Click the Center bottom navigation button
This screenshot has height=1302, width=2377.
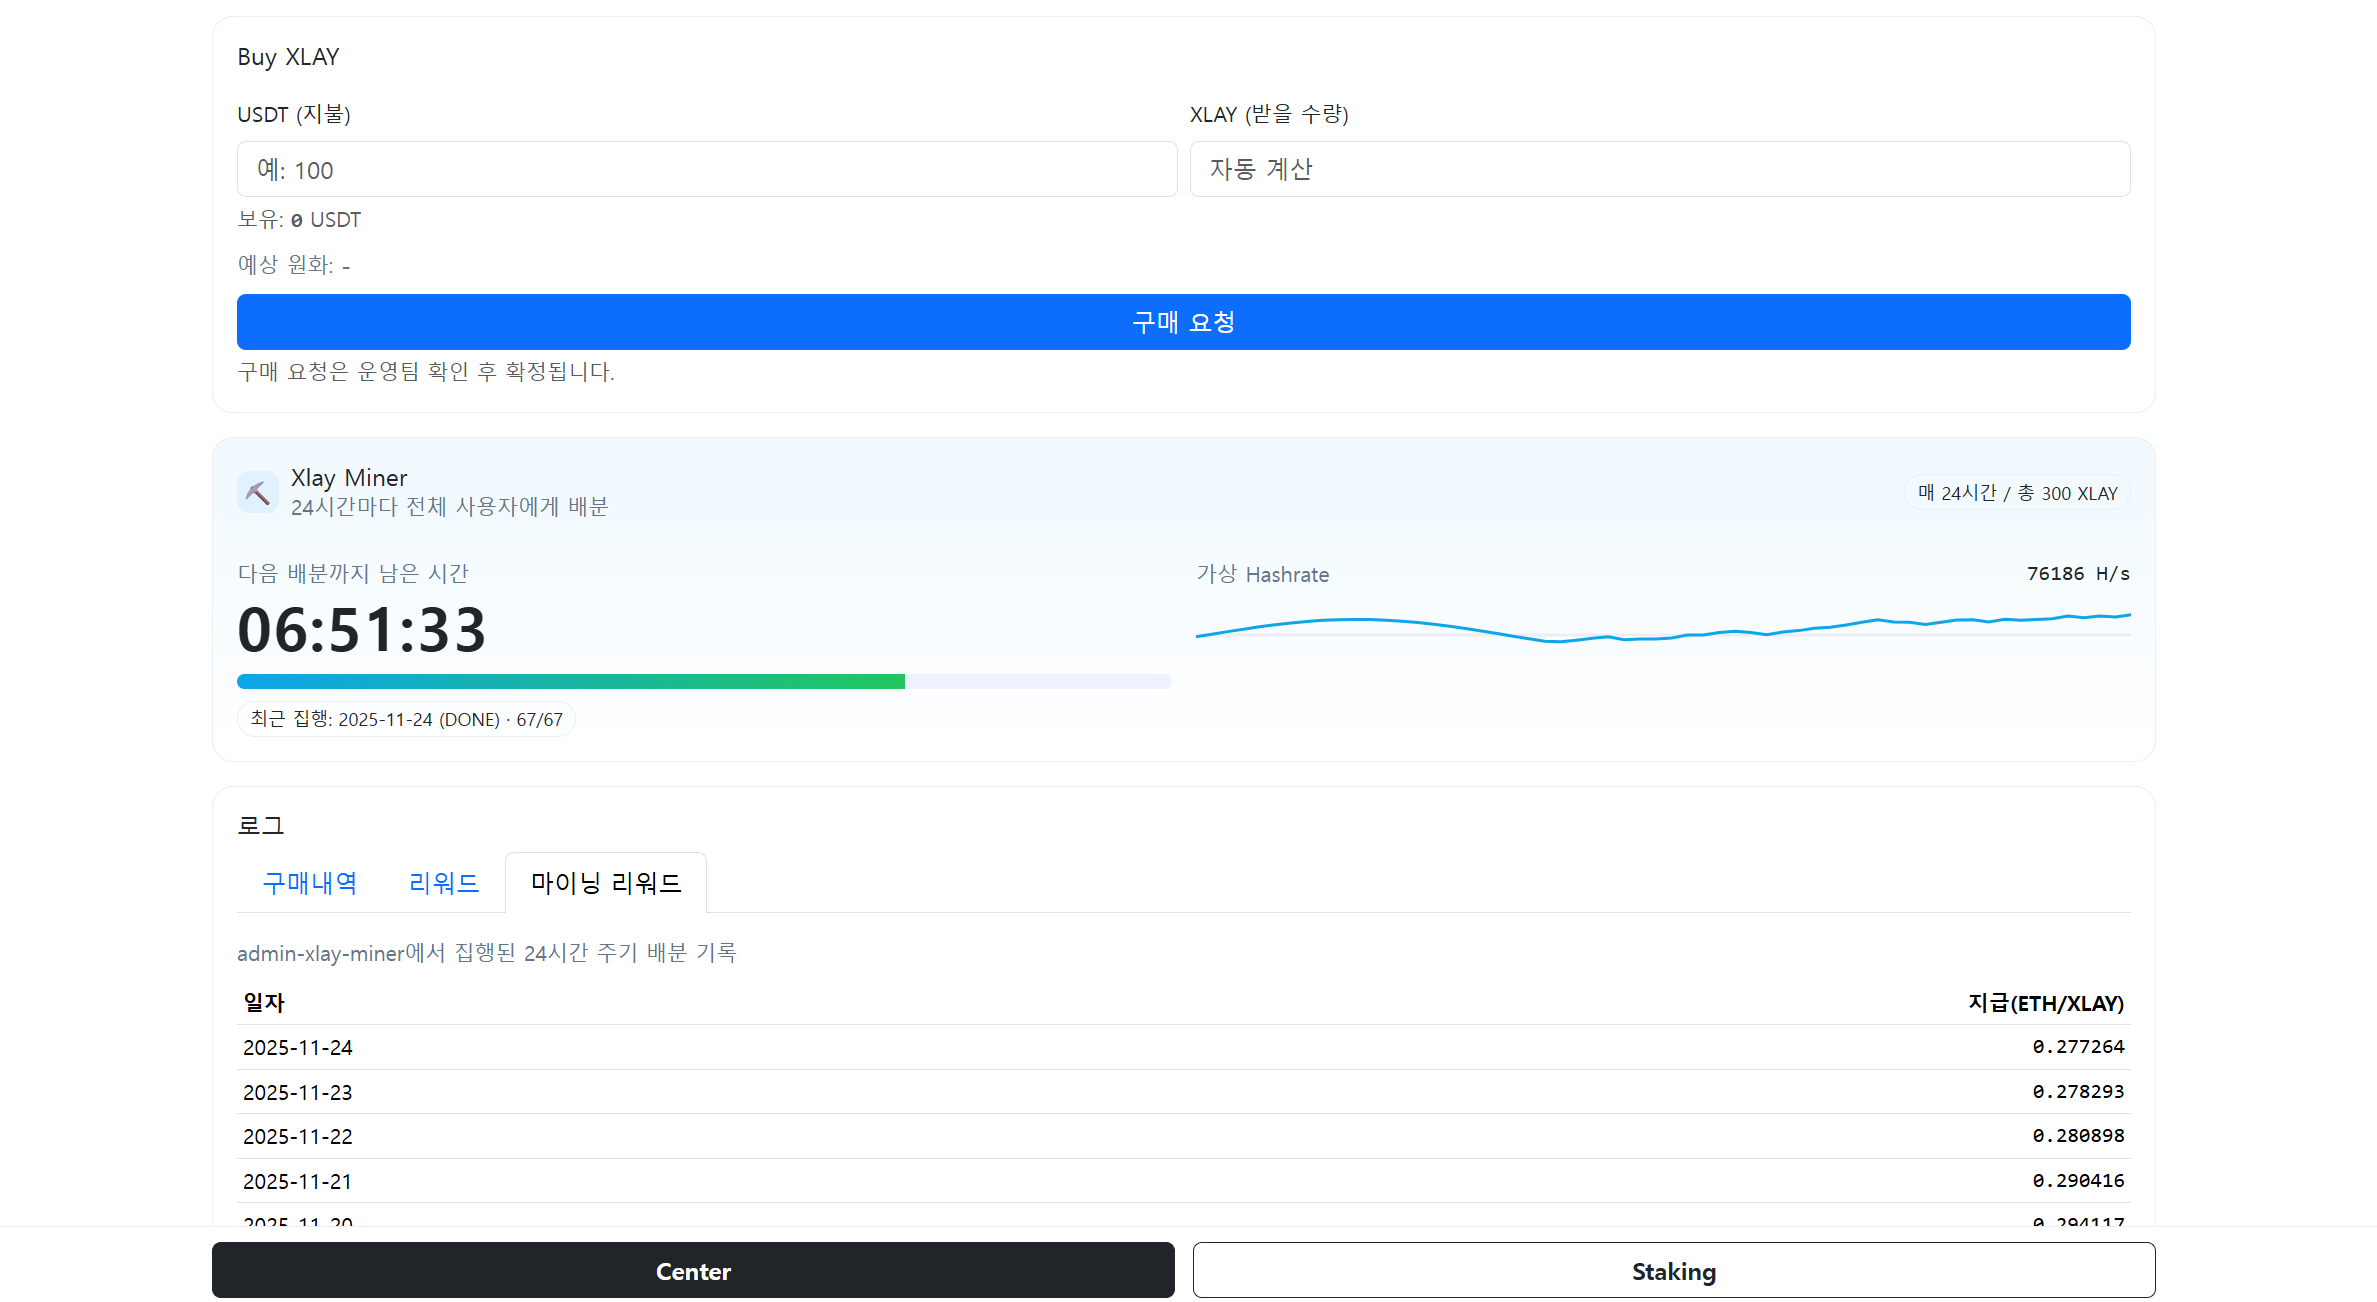pyautogui.click(x=693, y=1271)
